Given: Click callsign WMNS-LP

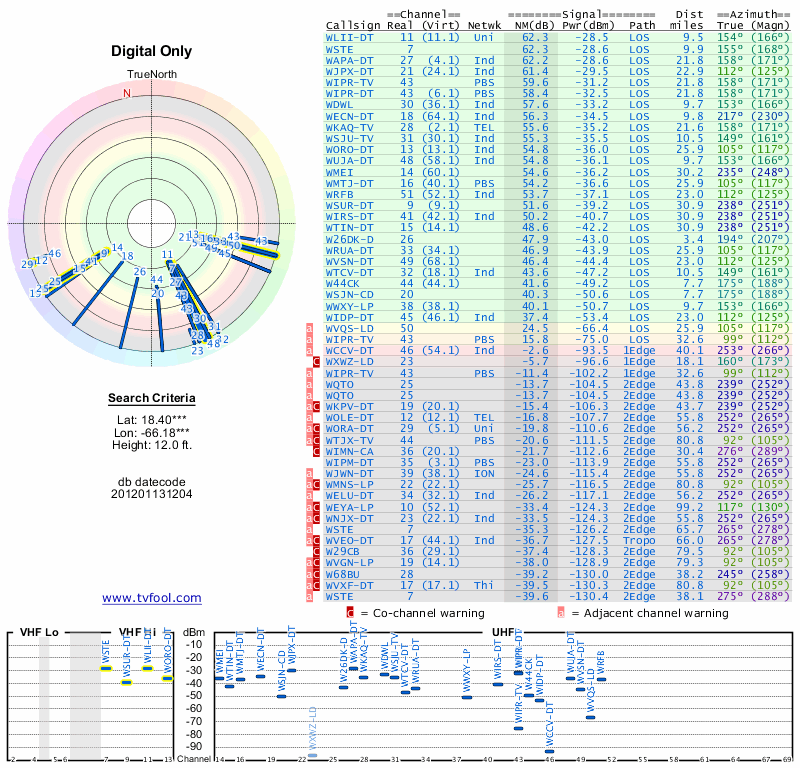Looking at the screenshot, I should [x=349, y=484].
